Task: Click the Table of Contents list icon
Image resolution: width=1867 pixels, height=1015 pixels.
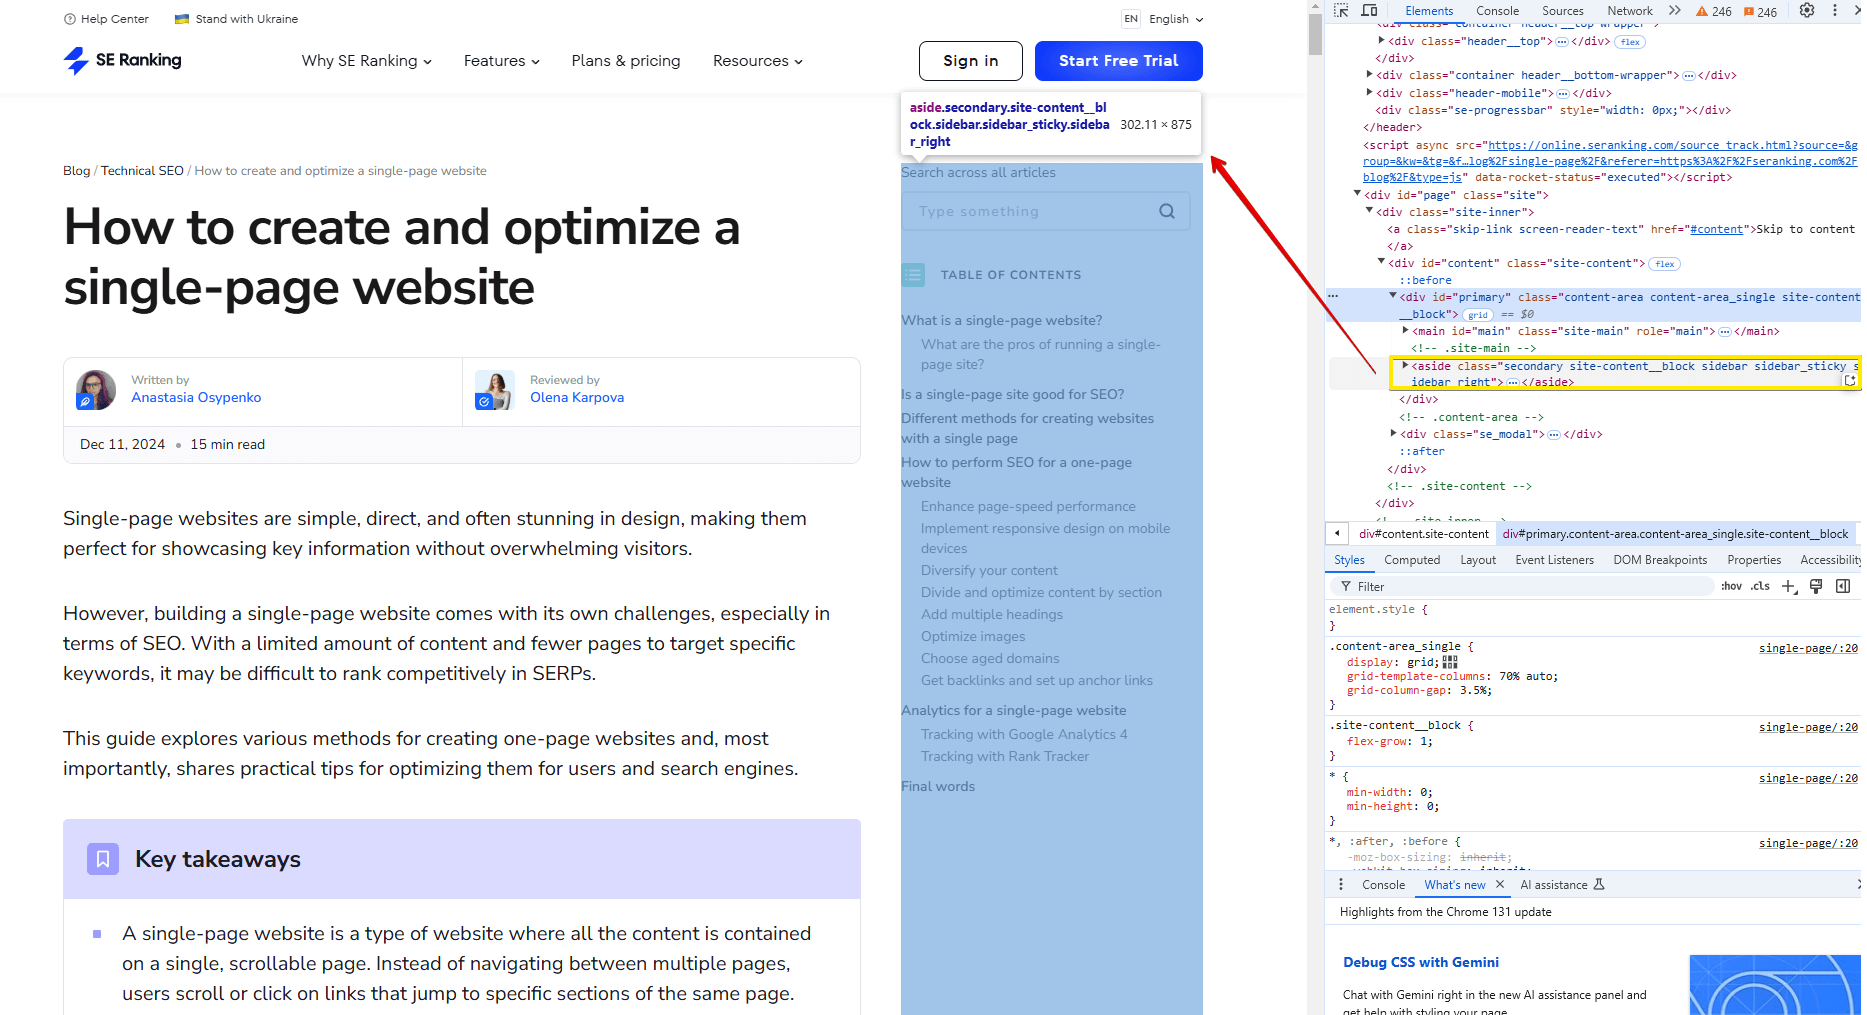Action: point(913,274)
